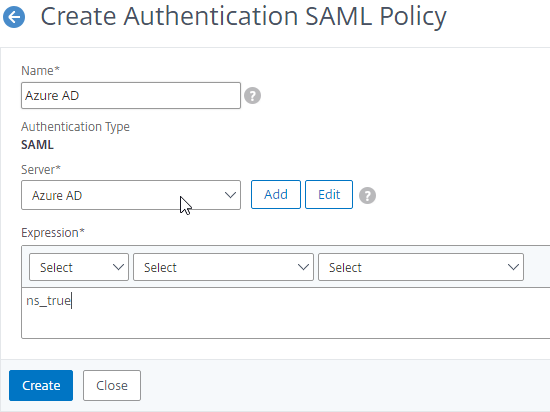Expand the Server list via its chevron arrow
The height and width of the screenshot is (412, 550).
click(x=230, y=195)
